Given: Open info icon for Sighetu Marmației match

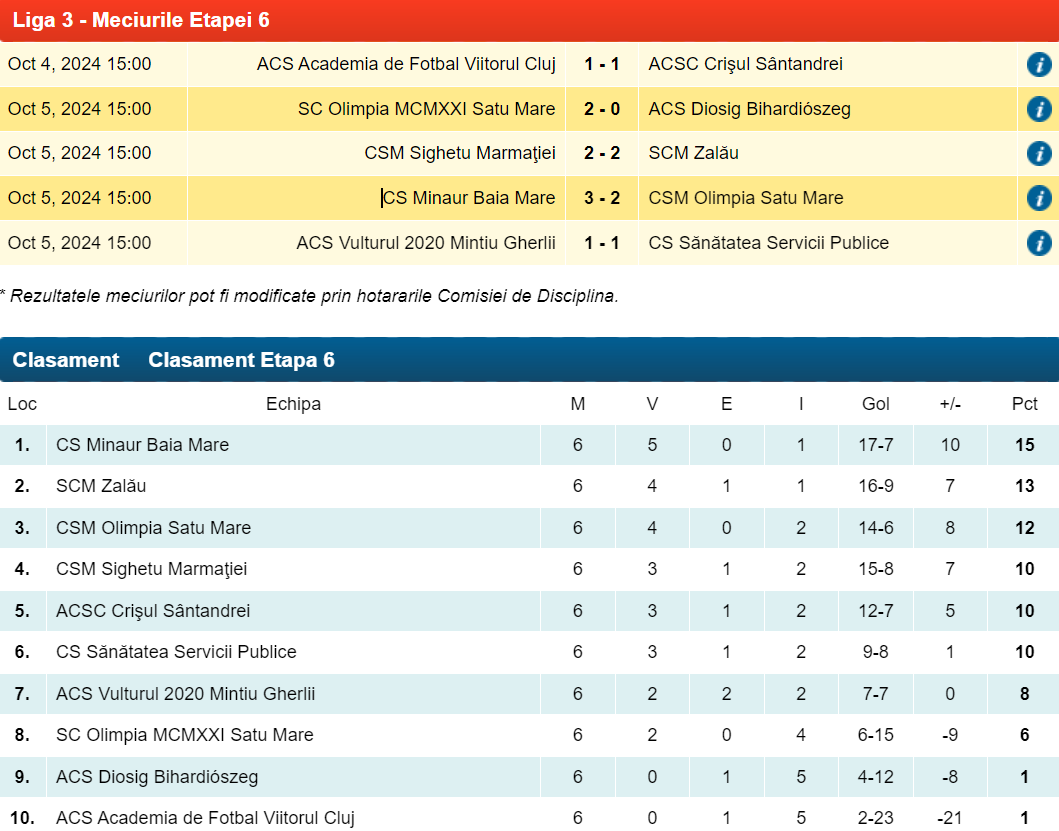Looking at the screenshot, I should click(x=1038, y=154).
